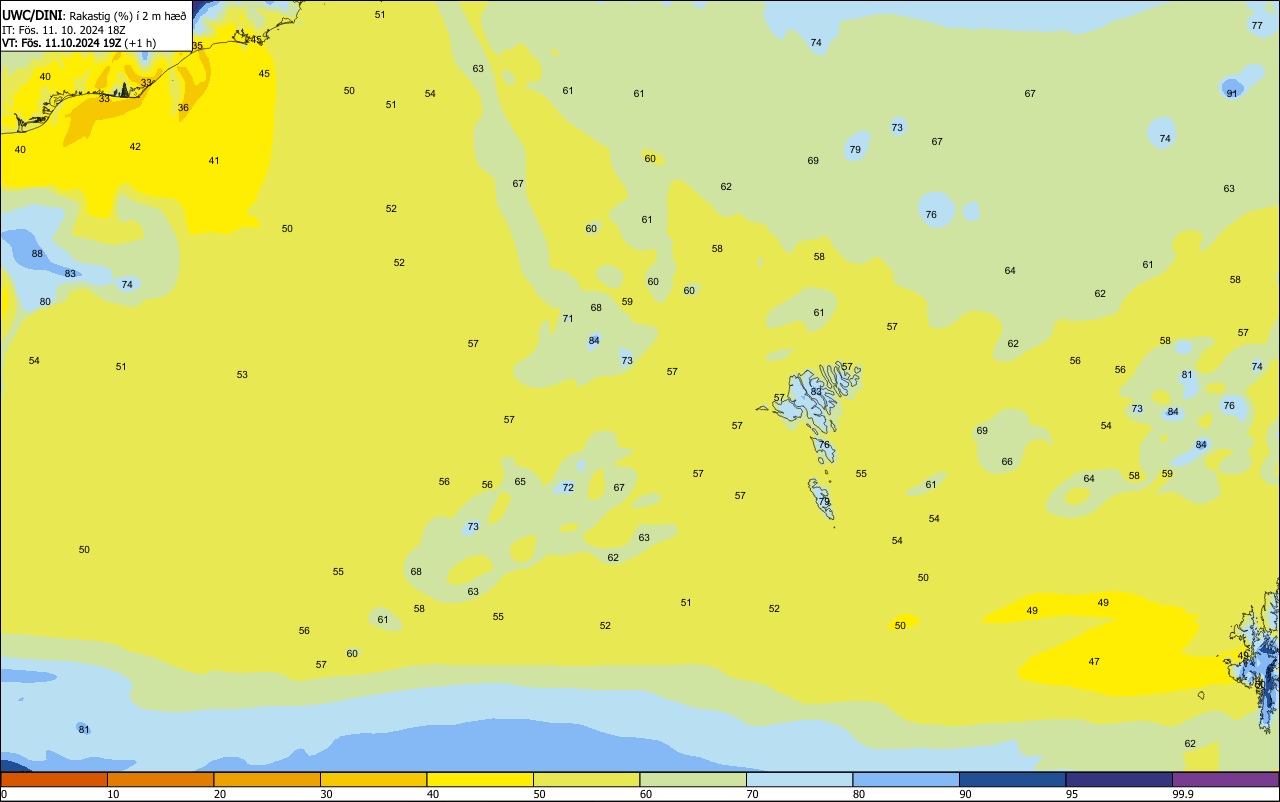Click the "Rakastig (%) í 2 m hæð" label

click(x=128, y=16)
